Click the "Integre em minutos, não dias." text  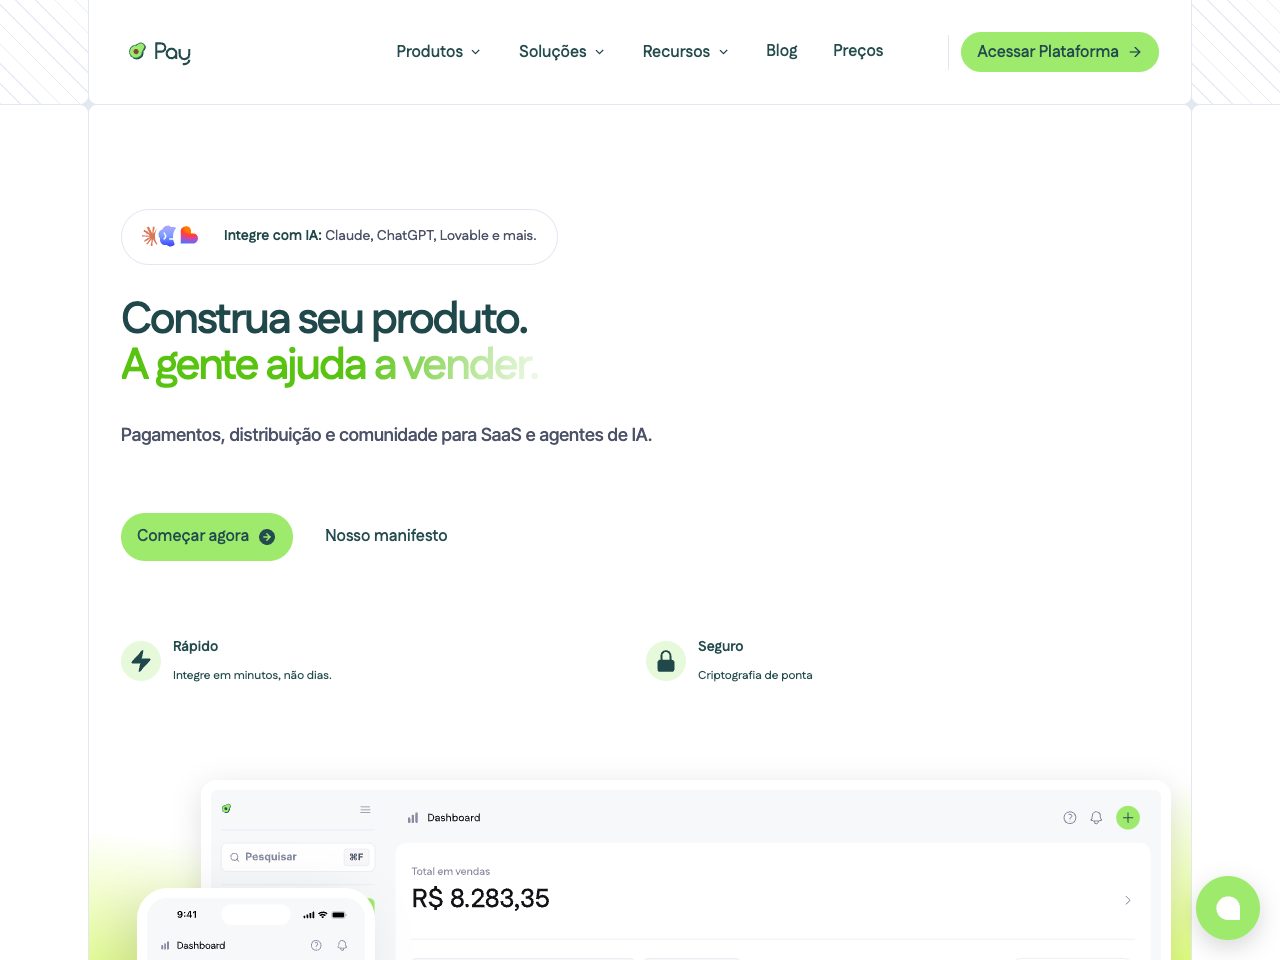click(x=252, y=675)
